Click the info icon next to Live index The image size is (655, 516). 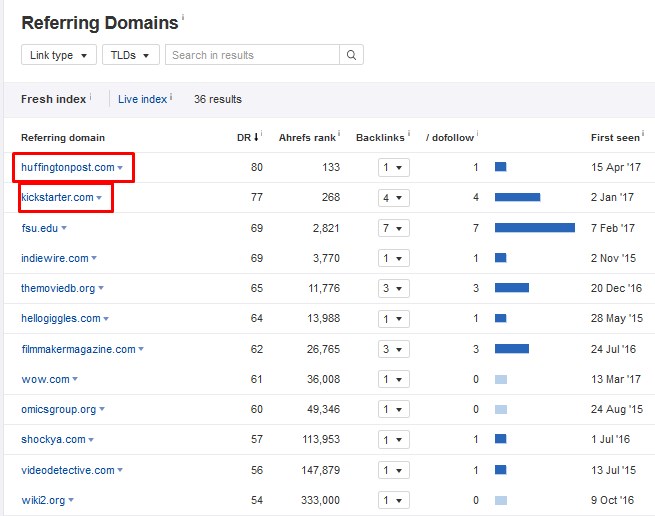(171, 97)
